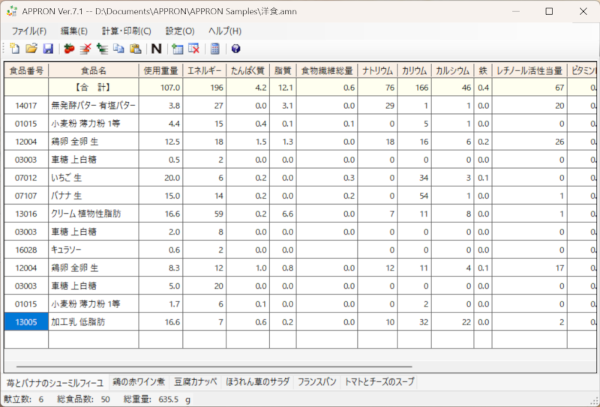The height and width of the screenshot is (407, 600).
Task: Open the calculator icon in the toolbar
Action: click(x=214, y=48)
